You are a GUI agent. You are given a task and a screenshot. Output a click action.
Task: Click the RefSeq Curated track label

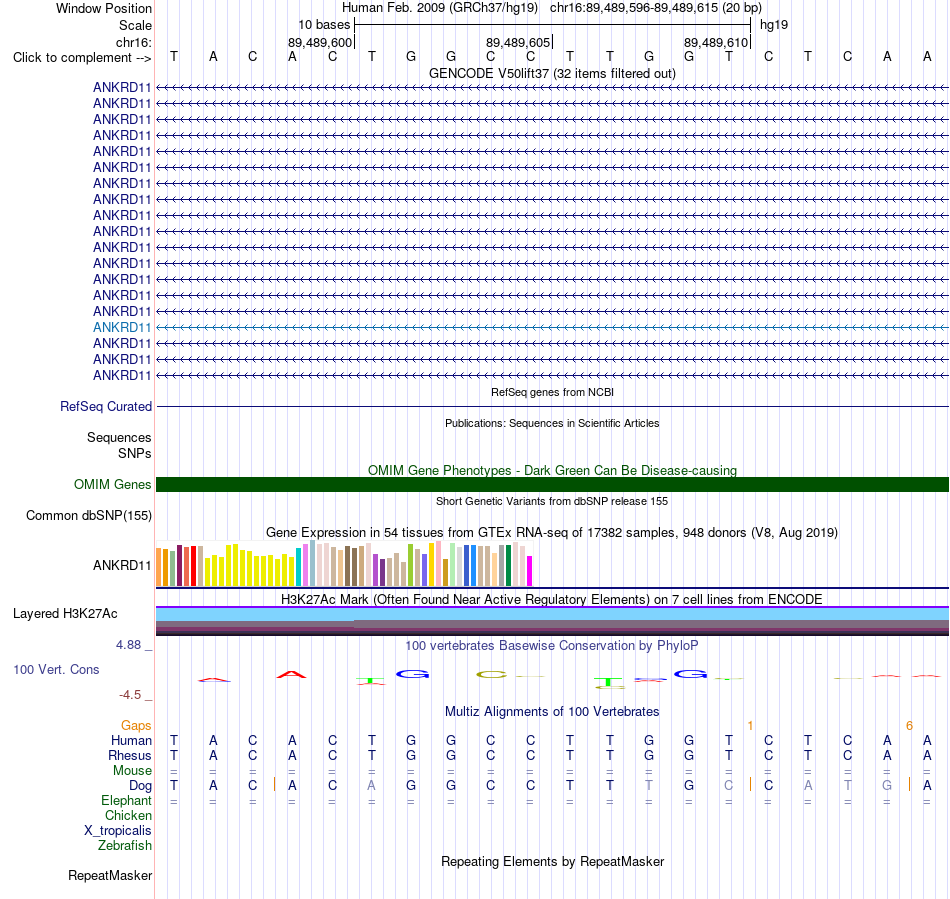coord(105,406)
